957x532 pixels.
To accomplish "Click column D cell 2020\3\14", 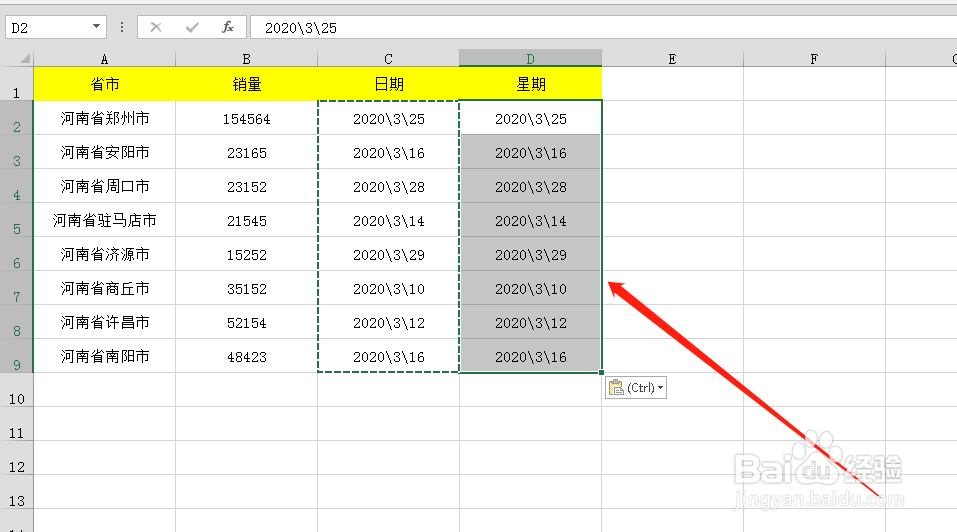I will click(x=530, y=220).
